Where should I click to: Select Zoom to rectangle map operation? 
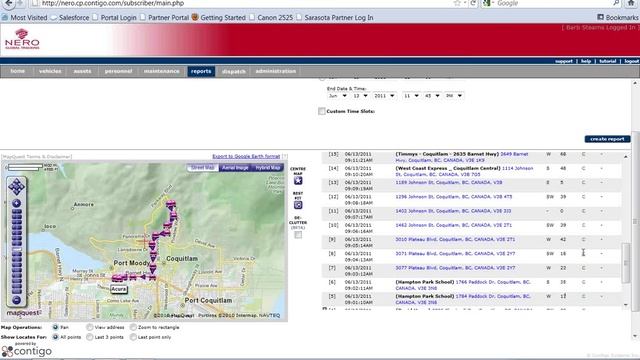(133, 327)
